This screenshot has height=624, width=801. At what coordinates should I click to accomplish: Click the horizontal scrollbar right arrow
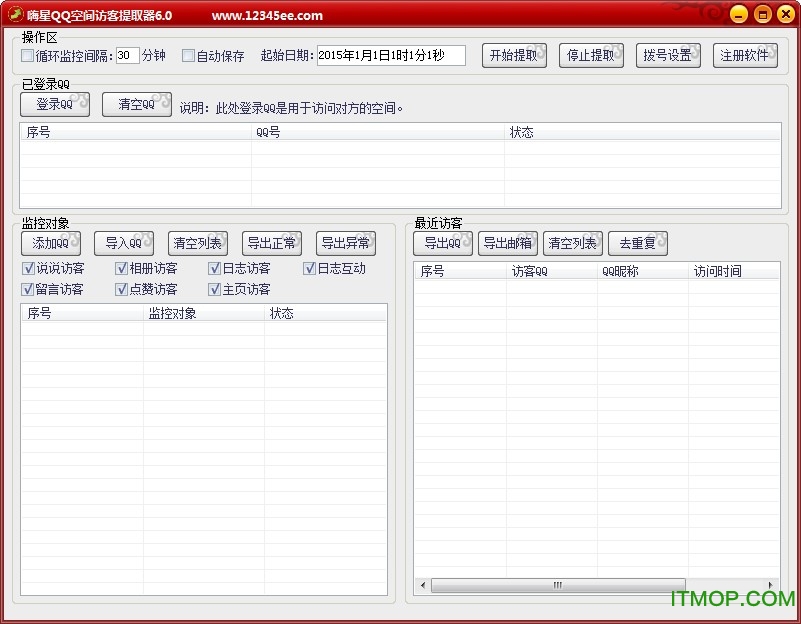(771, 585)
